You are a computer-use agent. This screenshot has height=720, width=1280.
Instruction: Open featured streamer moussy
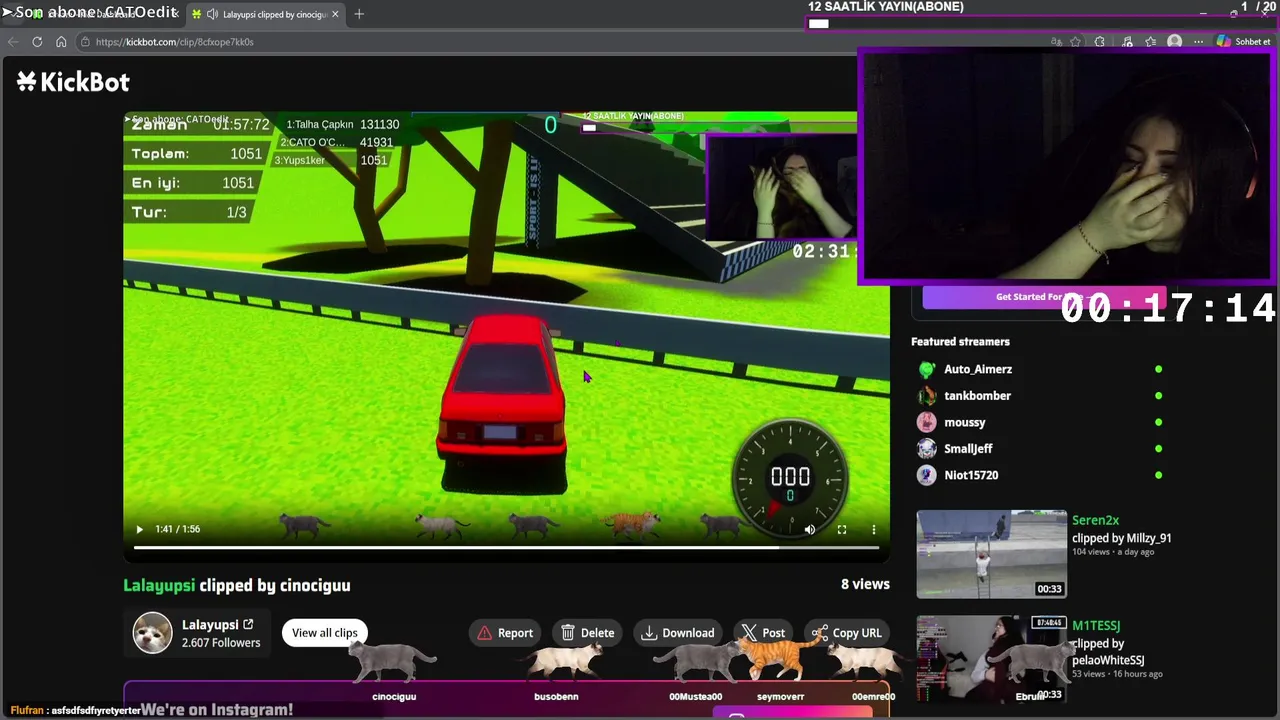(964, 422)
